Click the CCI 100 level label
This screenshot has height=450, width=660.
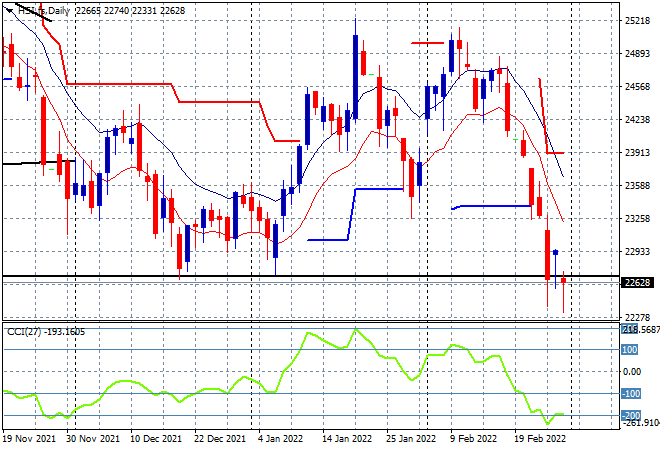(630, 350)
